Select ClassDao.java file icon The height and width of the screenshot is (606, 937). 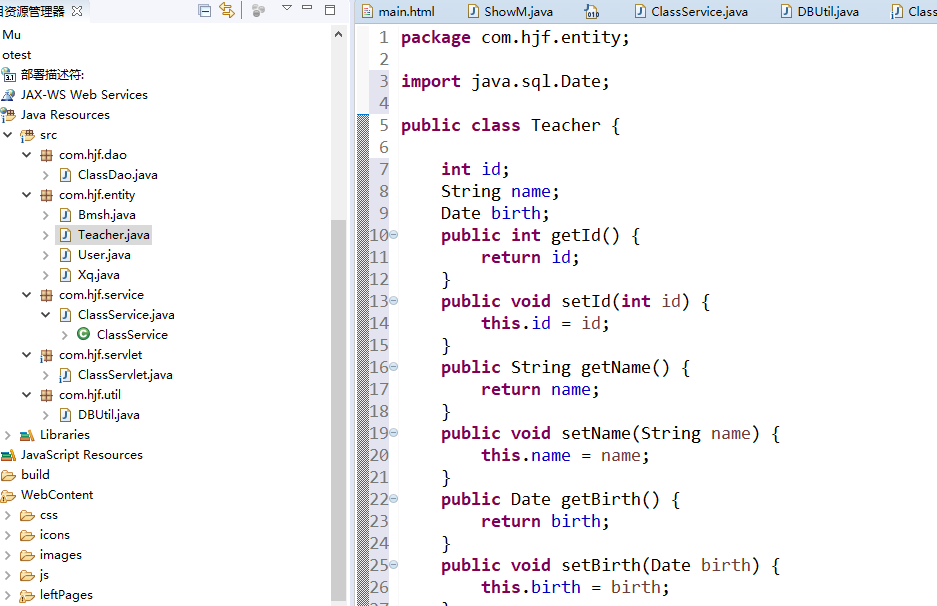click(66, 175)
